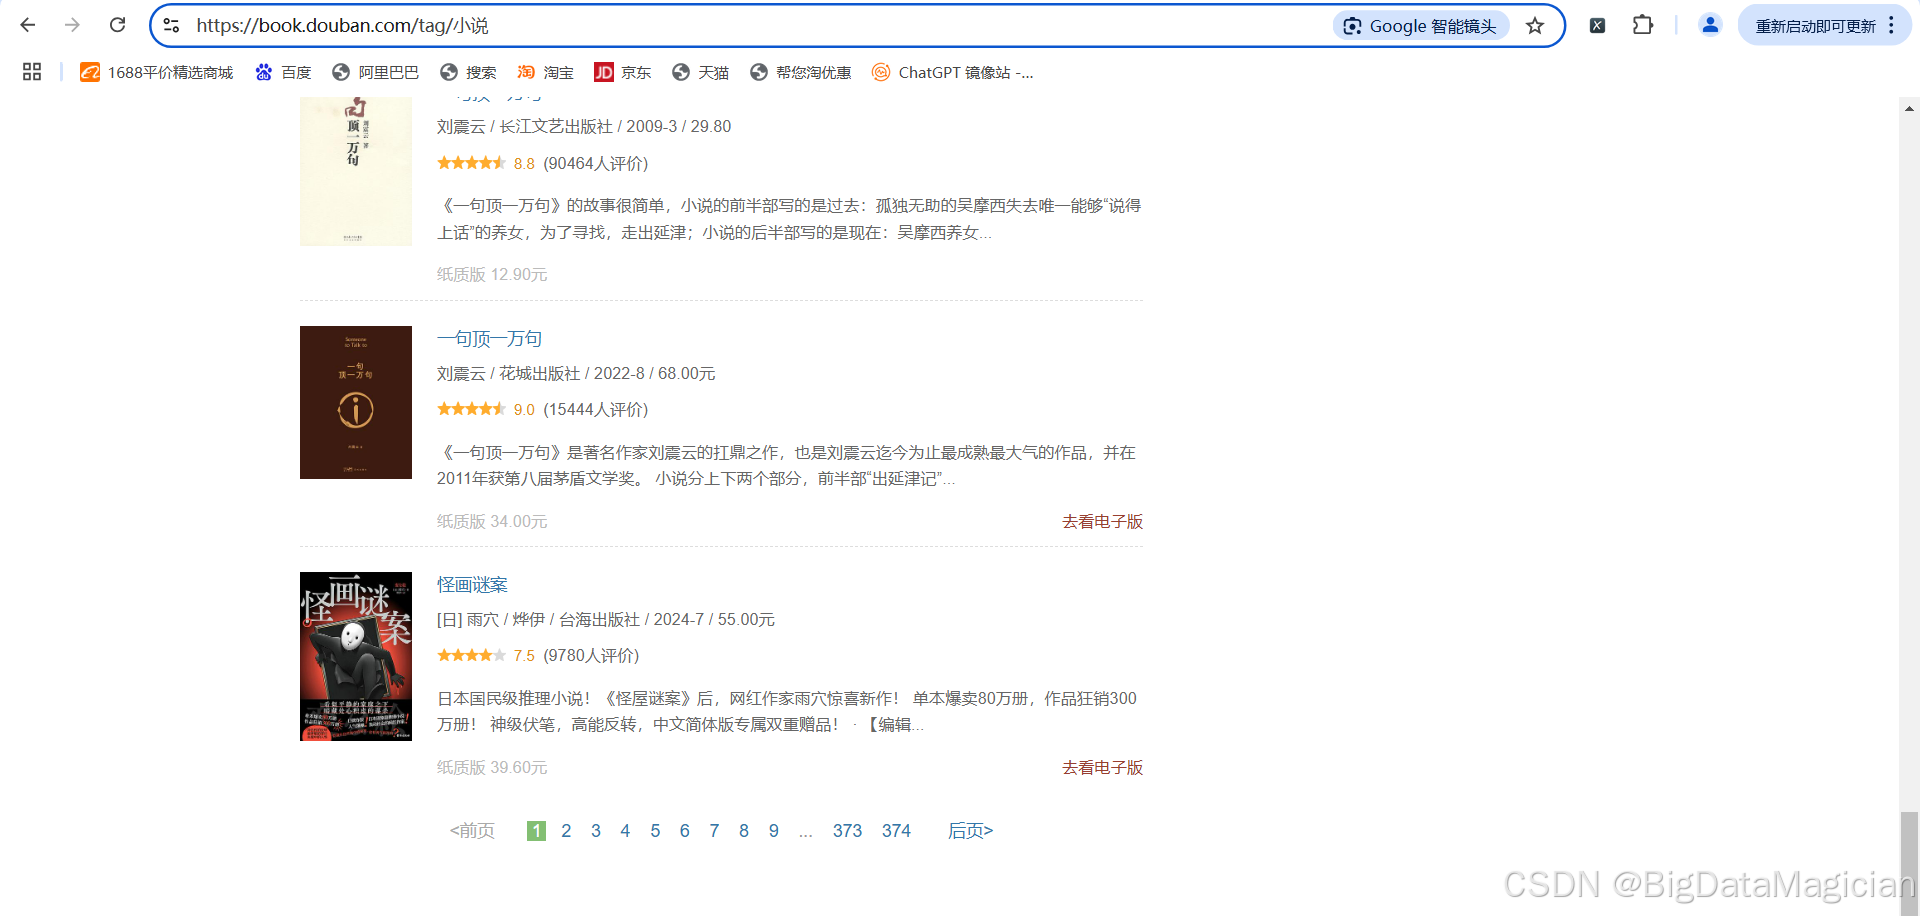Open Google 智能镜头 button

tap(1421, 26)
